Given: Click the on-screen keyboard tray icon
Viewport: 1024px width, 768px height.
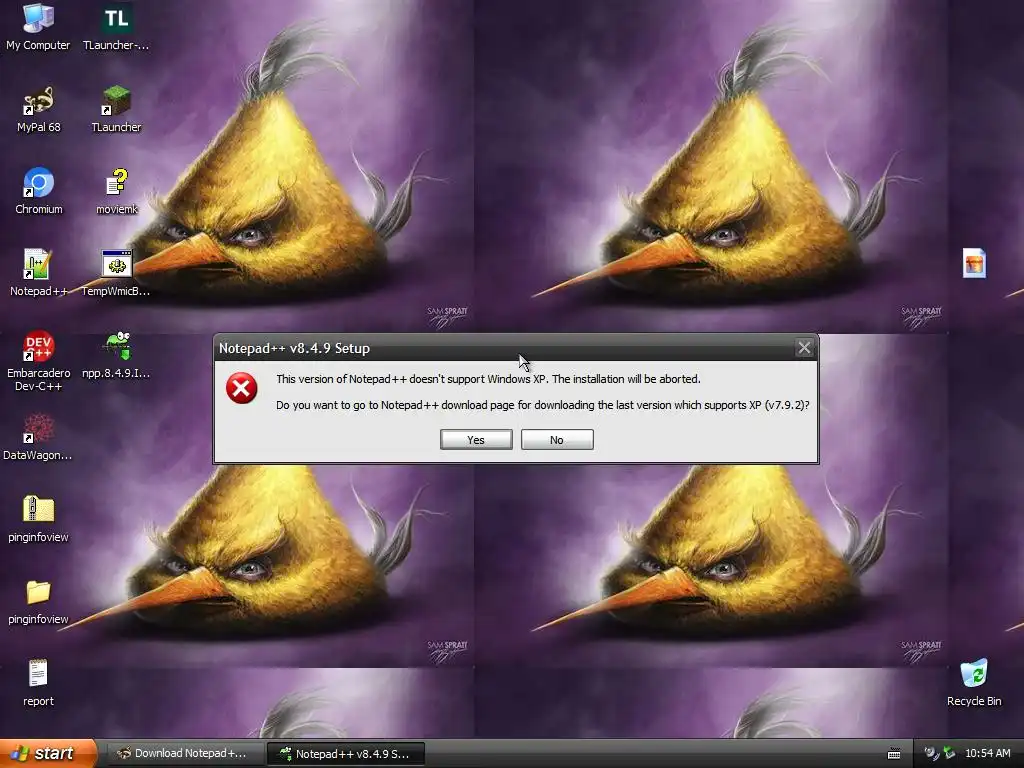Looking at the screenshot, I should tap(894, 754).
